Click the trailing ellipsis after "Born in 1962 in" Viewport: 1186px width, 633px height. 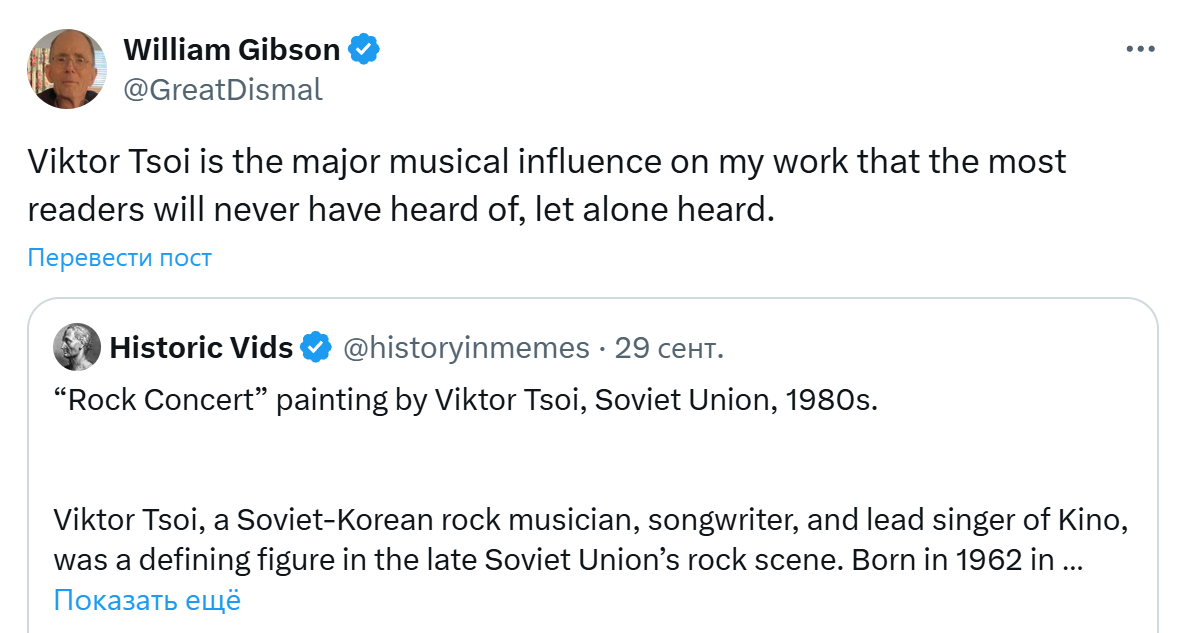click(x=1072, y=560)
